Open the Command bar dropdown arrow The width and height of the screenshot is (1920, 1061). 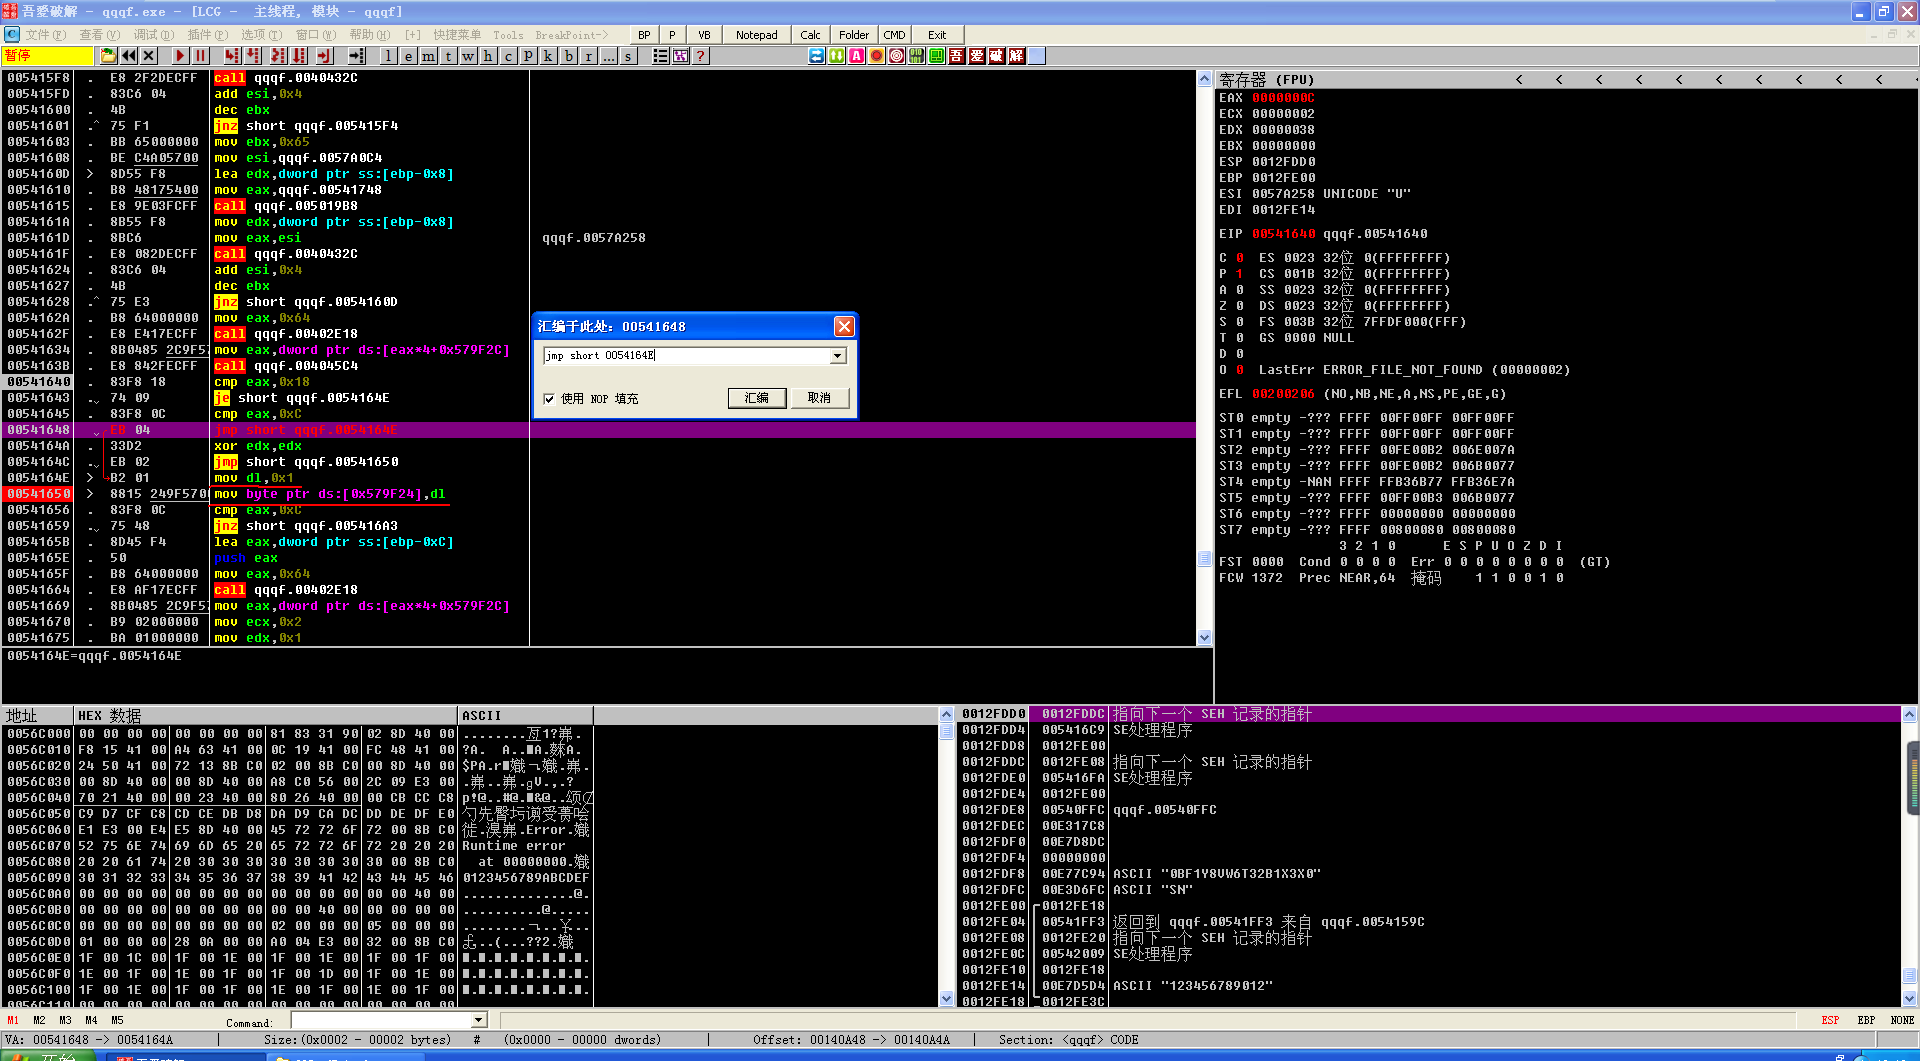pos(479,1020)
